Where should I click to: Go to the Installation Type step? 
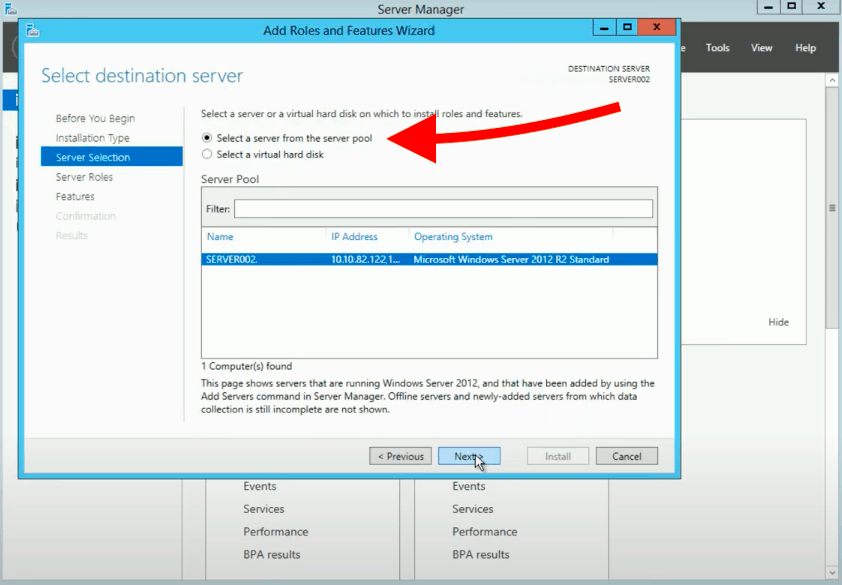(x=92, y=138)
